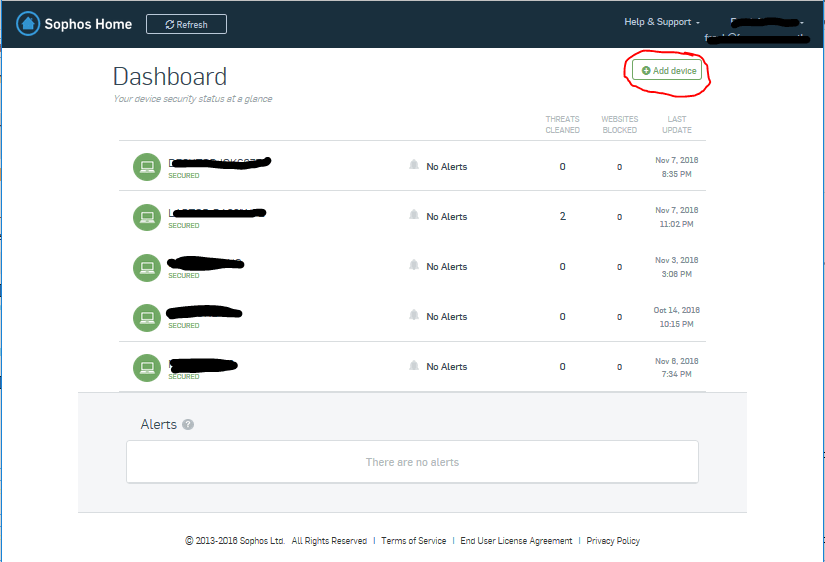825x562 pixels.
Task: Click the bell icon in the Oct 14 row
Action: [414, 315]
